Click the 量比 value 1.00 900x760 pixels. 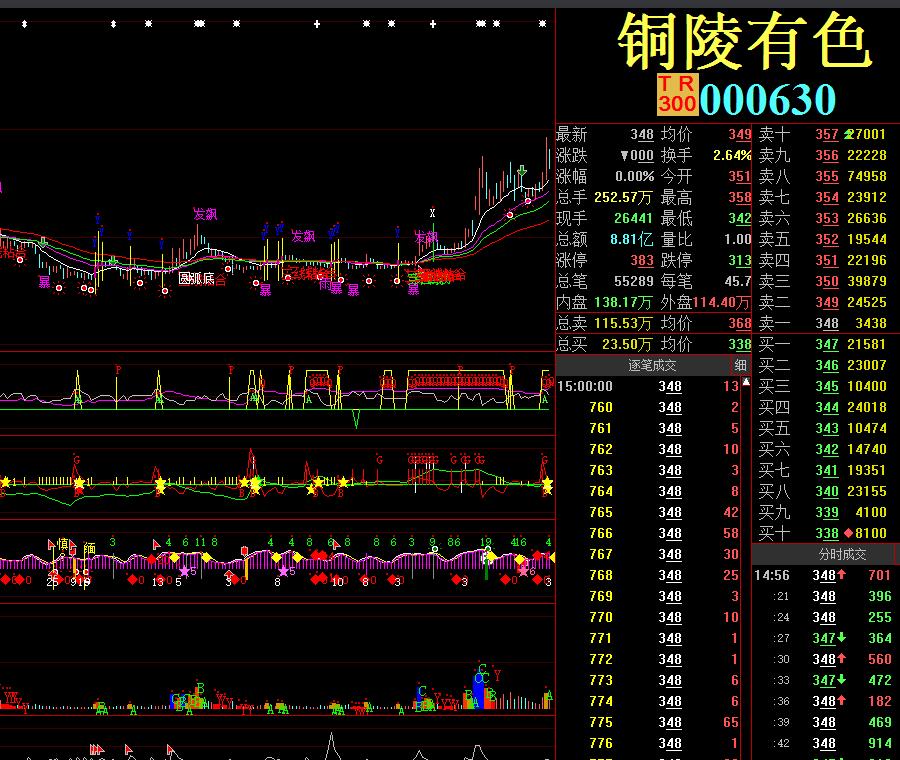tap(738, 239)
